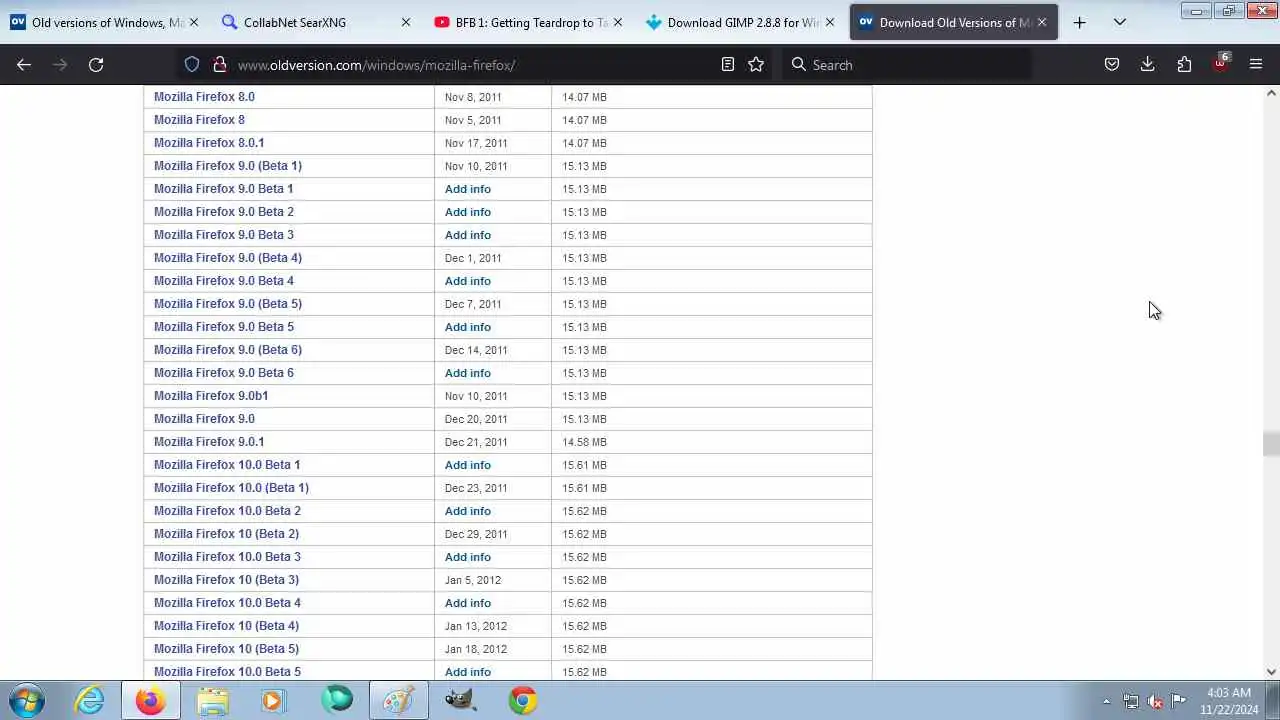Viewport: 1280px width, 720px height.
Task: Go back to the previous page
Action: point(24,65)
